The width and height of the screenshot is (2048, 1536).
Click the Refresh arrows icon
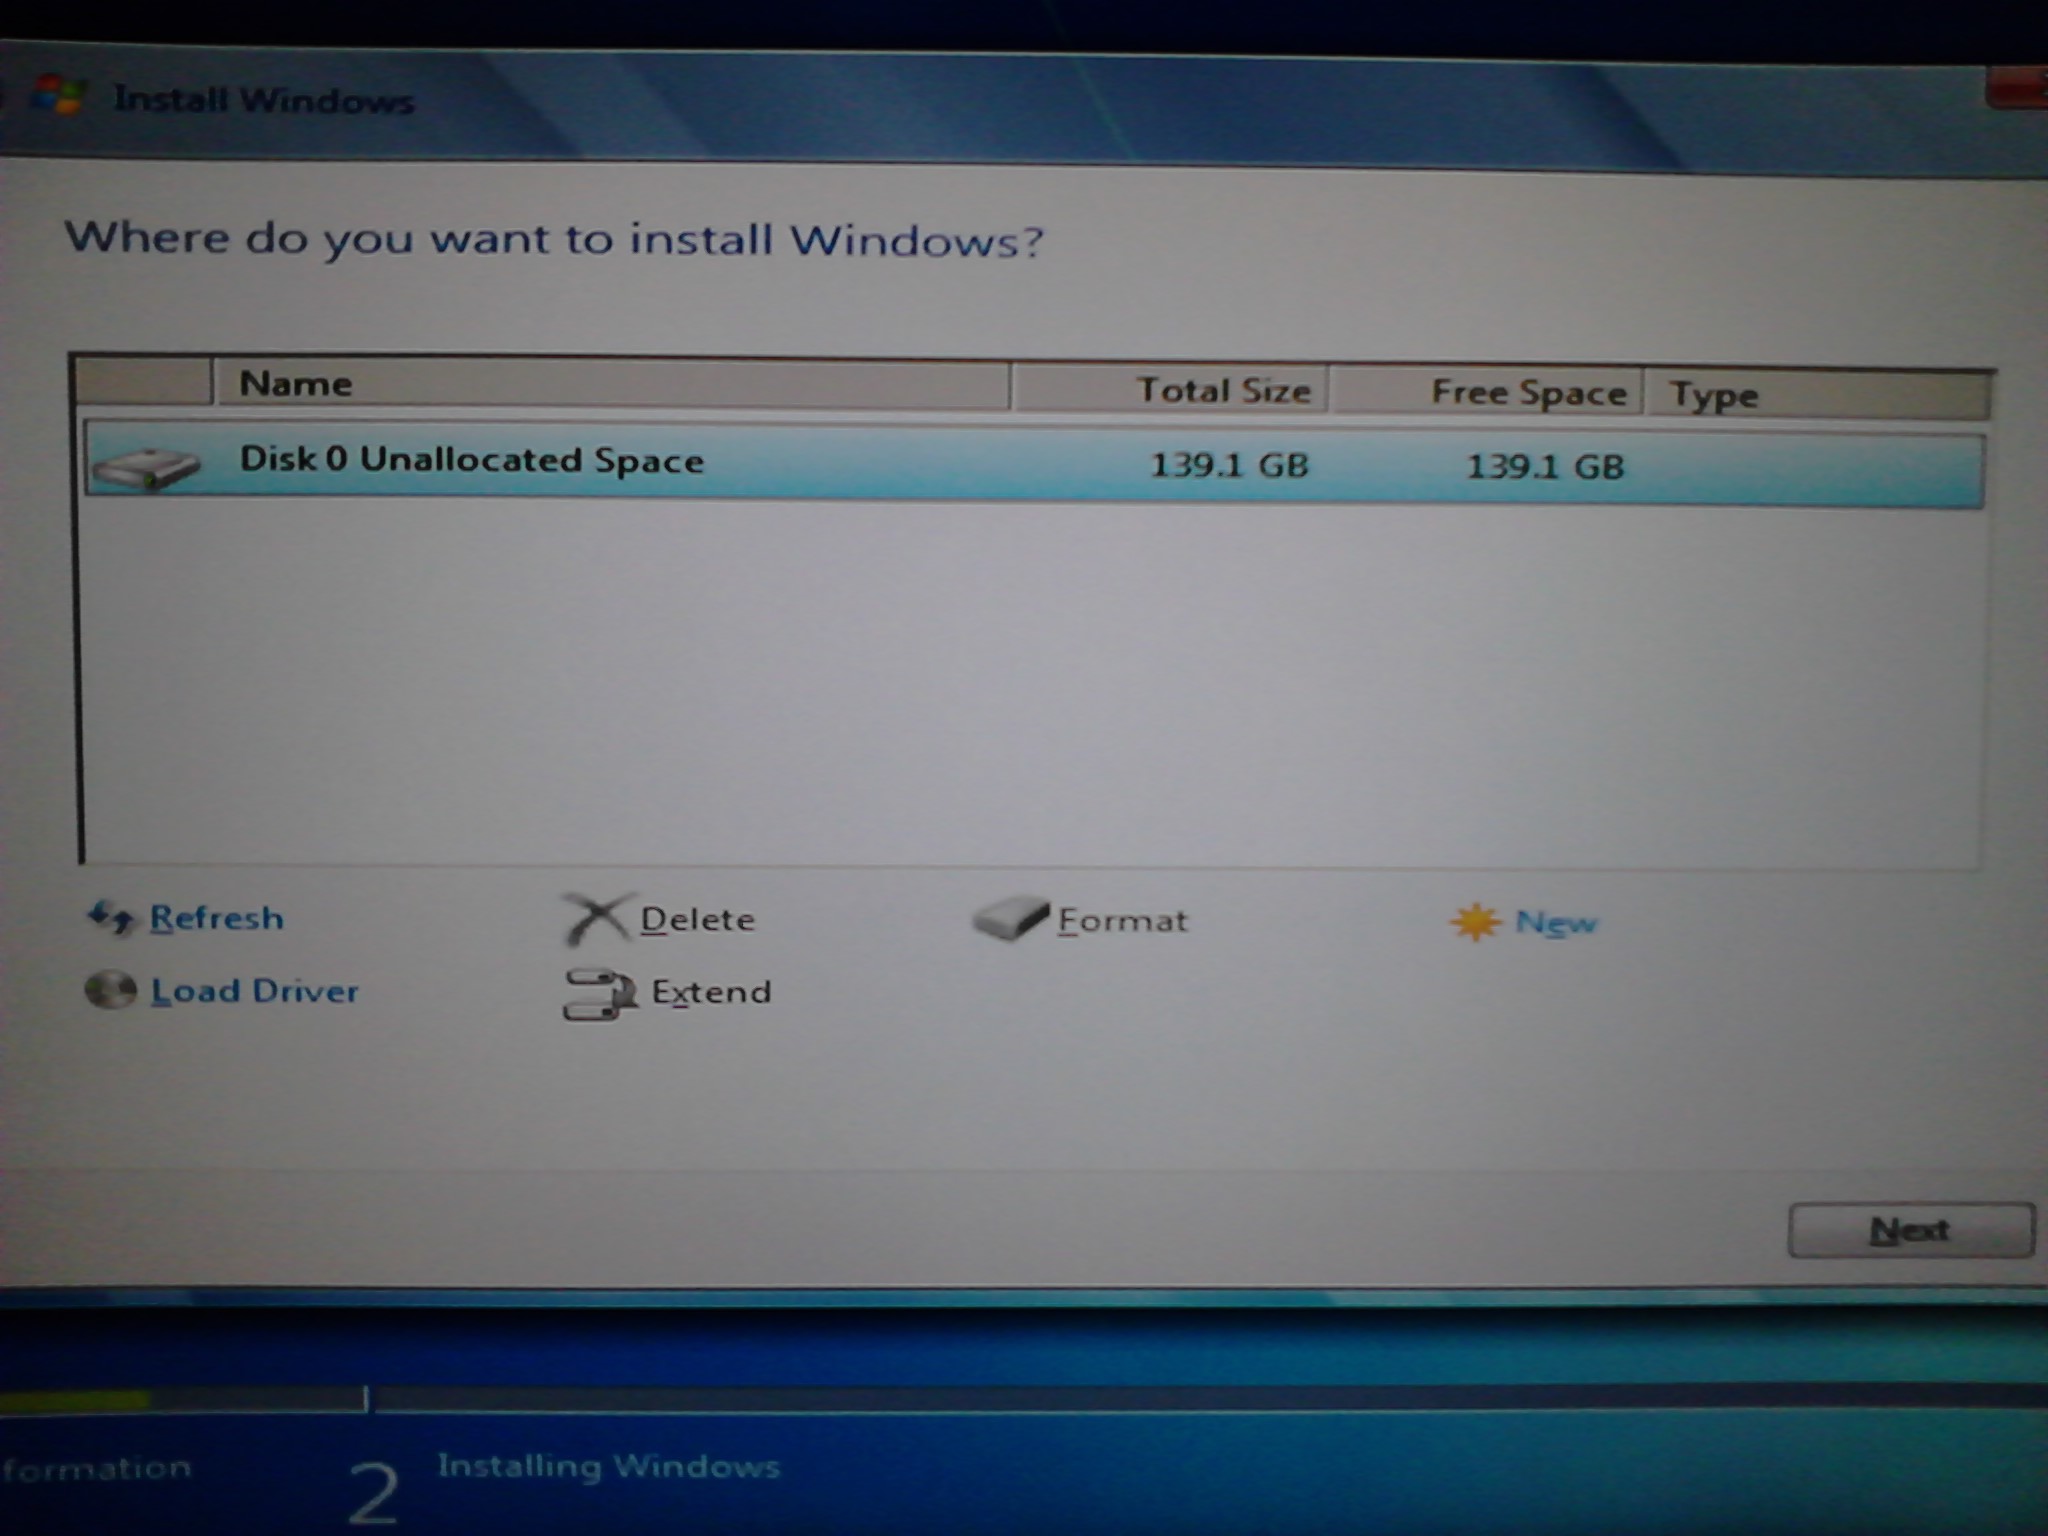(110, 917)
